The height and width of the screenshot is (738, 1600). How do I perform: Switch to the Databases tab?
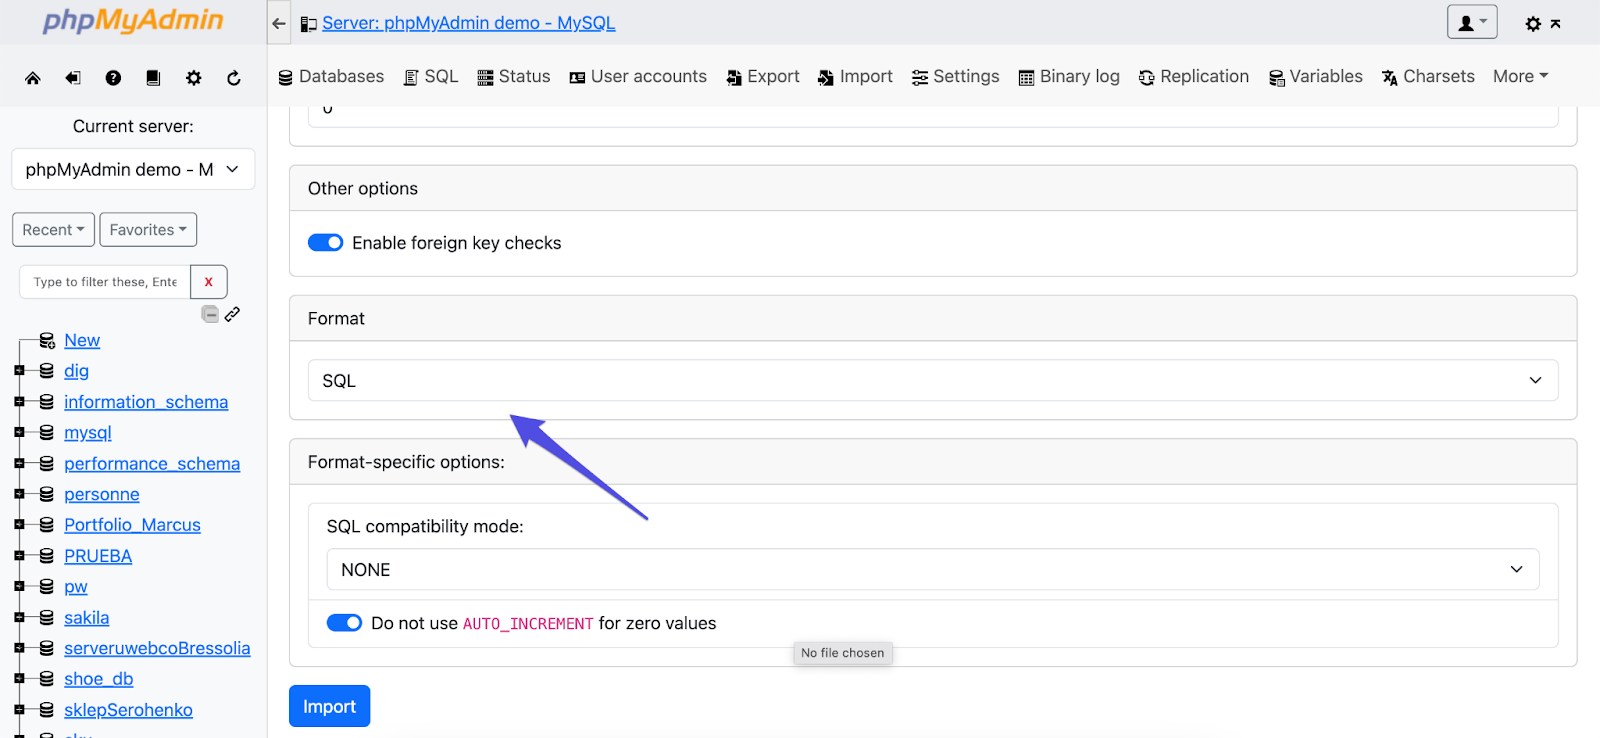click(331, 76)
